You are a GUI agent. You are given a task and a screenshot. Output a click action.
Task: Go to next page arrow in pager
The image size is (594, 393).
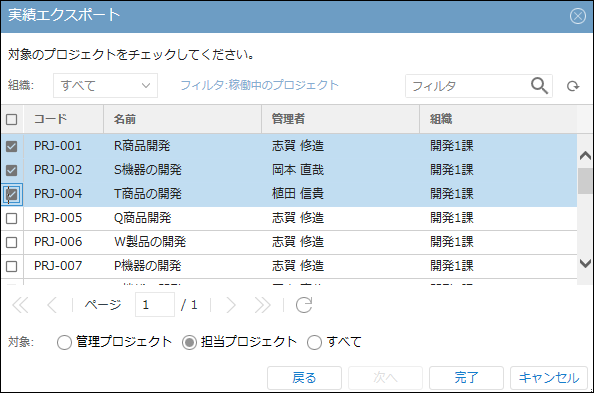(231, 305)
